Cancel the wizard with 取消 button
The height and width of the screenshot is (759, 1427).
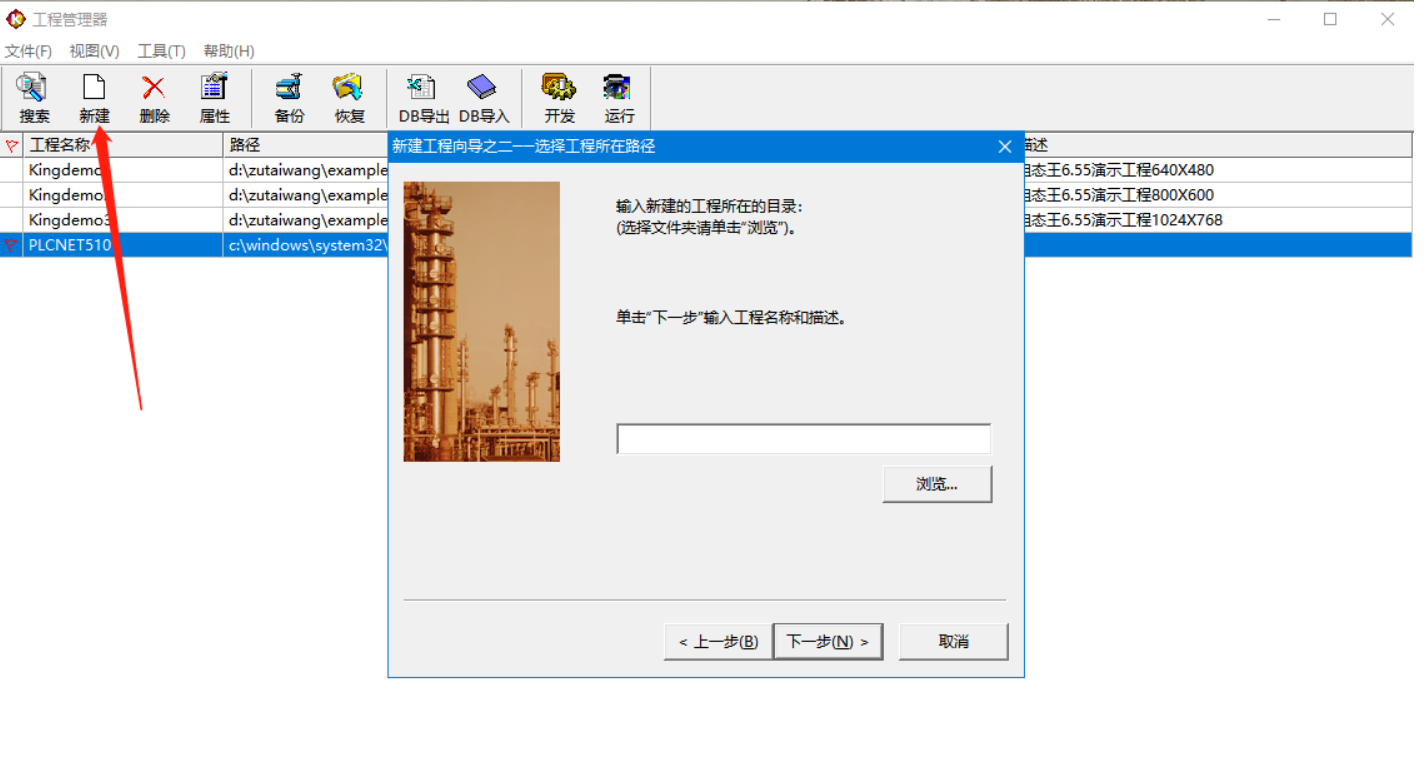pyautogui.click(x=953, y=642)
